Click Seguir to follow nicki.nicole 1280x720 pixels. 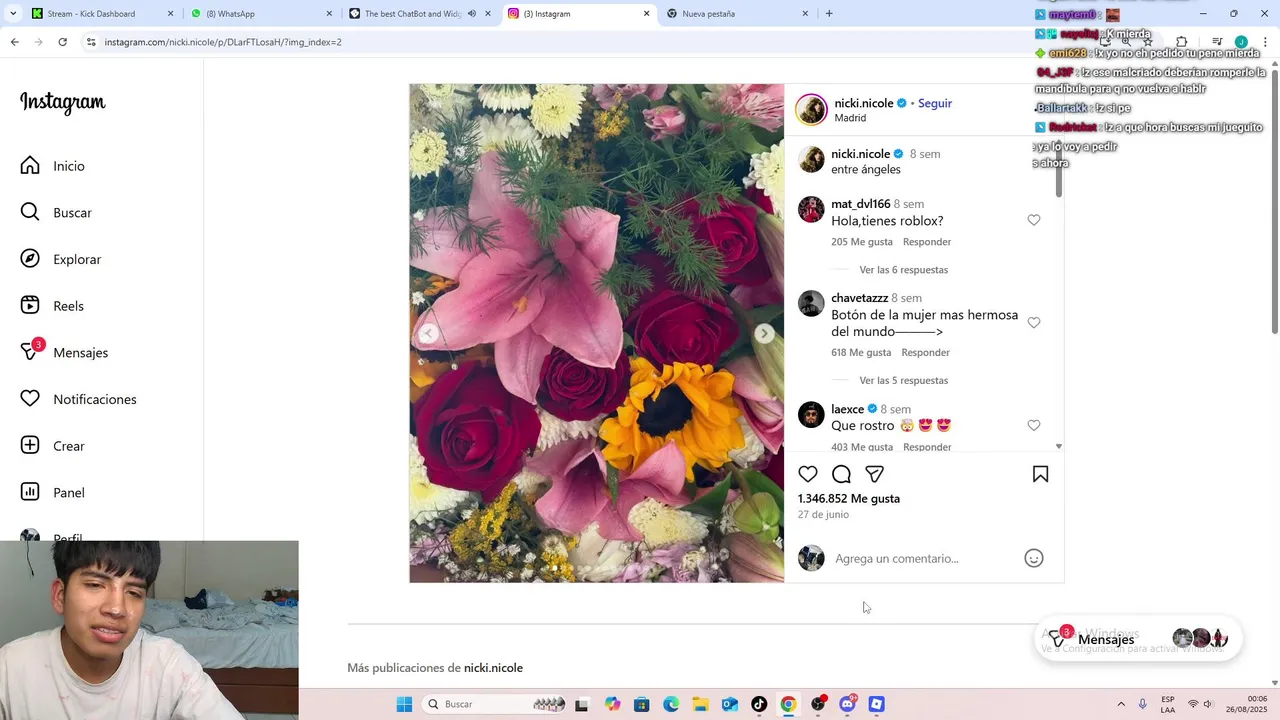point(935,103)
